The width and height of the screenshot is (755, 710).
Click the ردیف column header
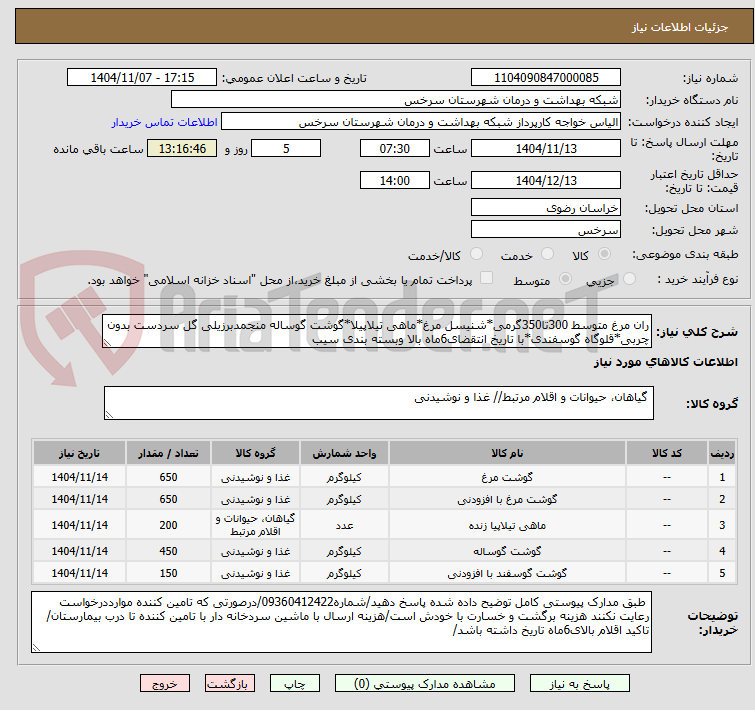click(722, 453)
